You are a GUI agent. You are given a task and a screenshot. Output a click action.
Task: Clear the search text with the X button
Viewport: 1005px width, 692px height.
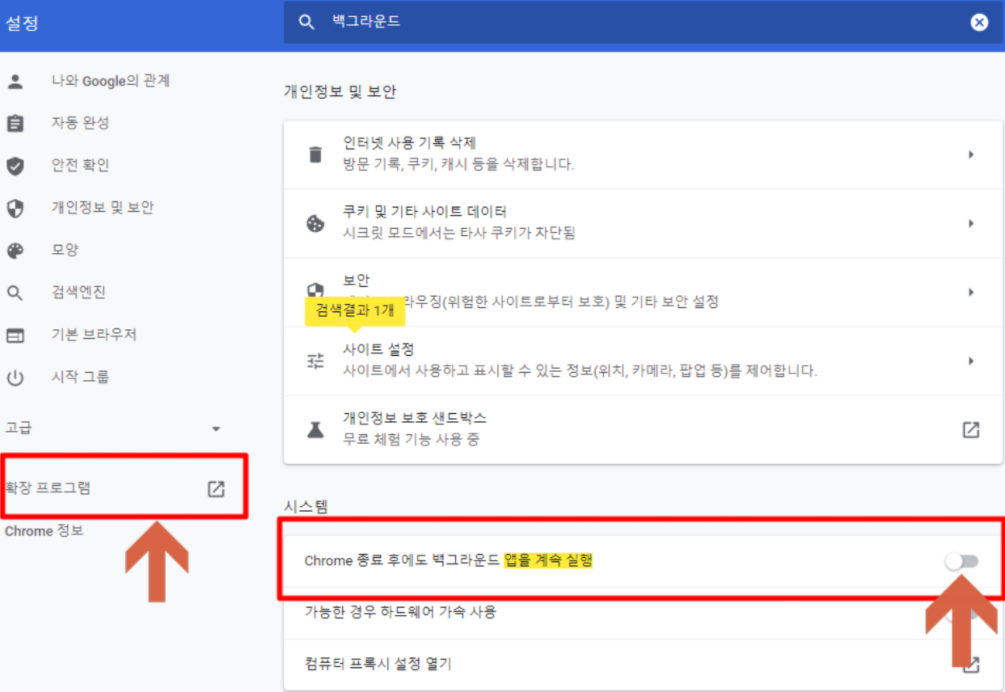point(979,22)
